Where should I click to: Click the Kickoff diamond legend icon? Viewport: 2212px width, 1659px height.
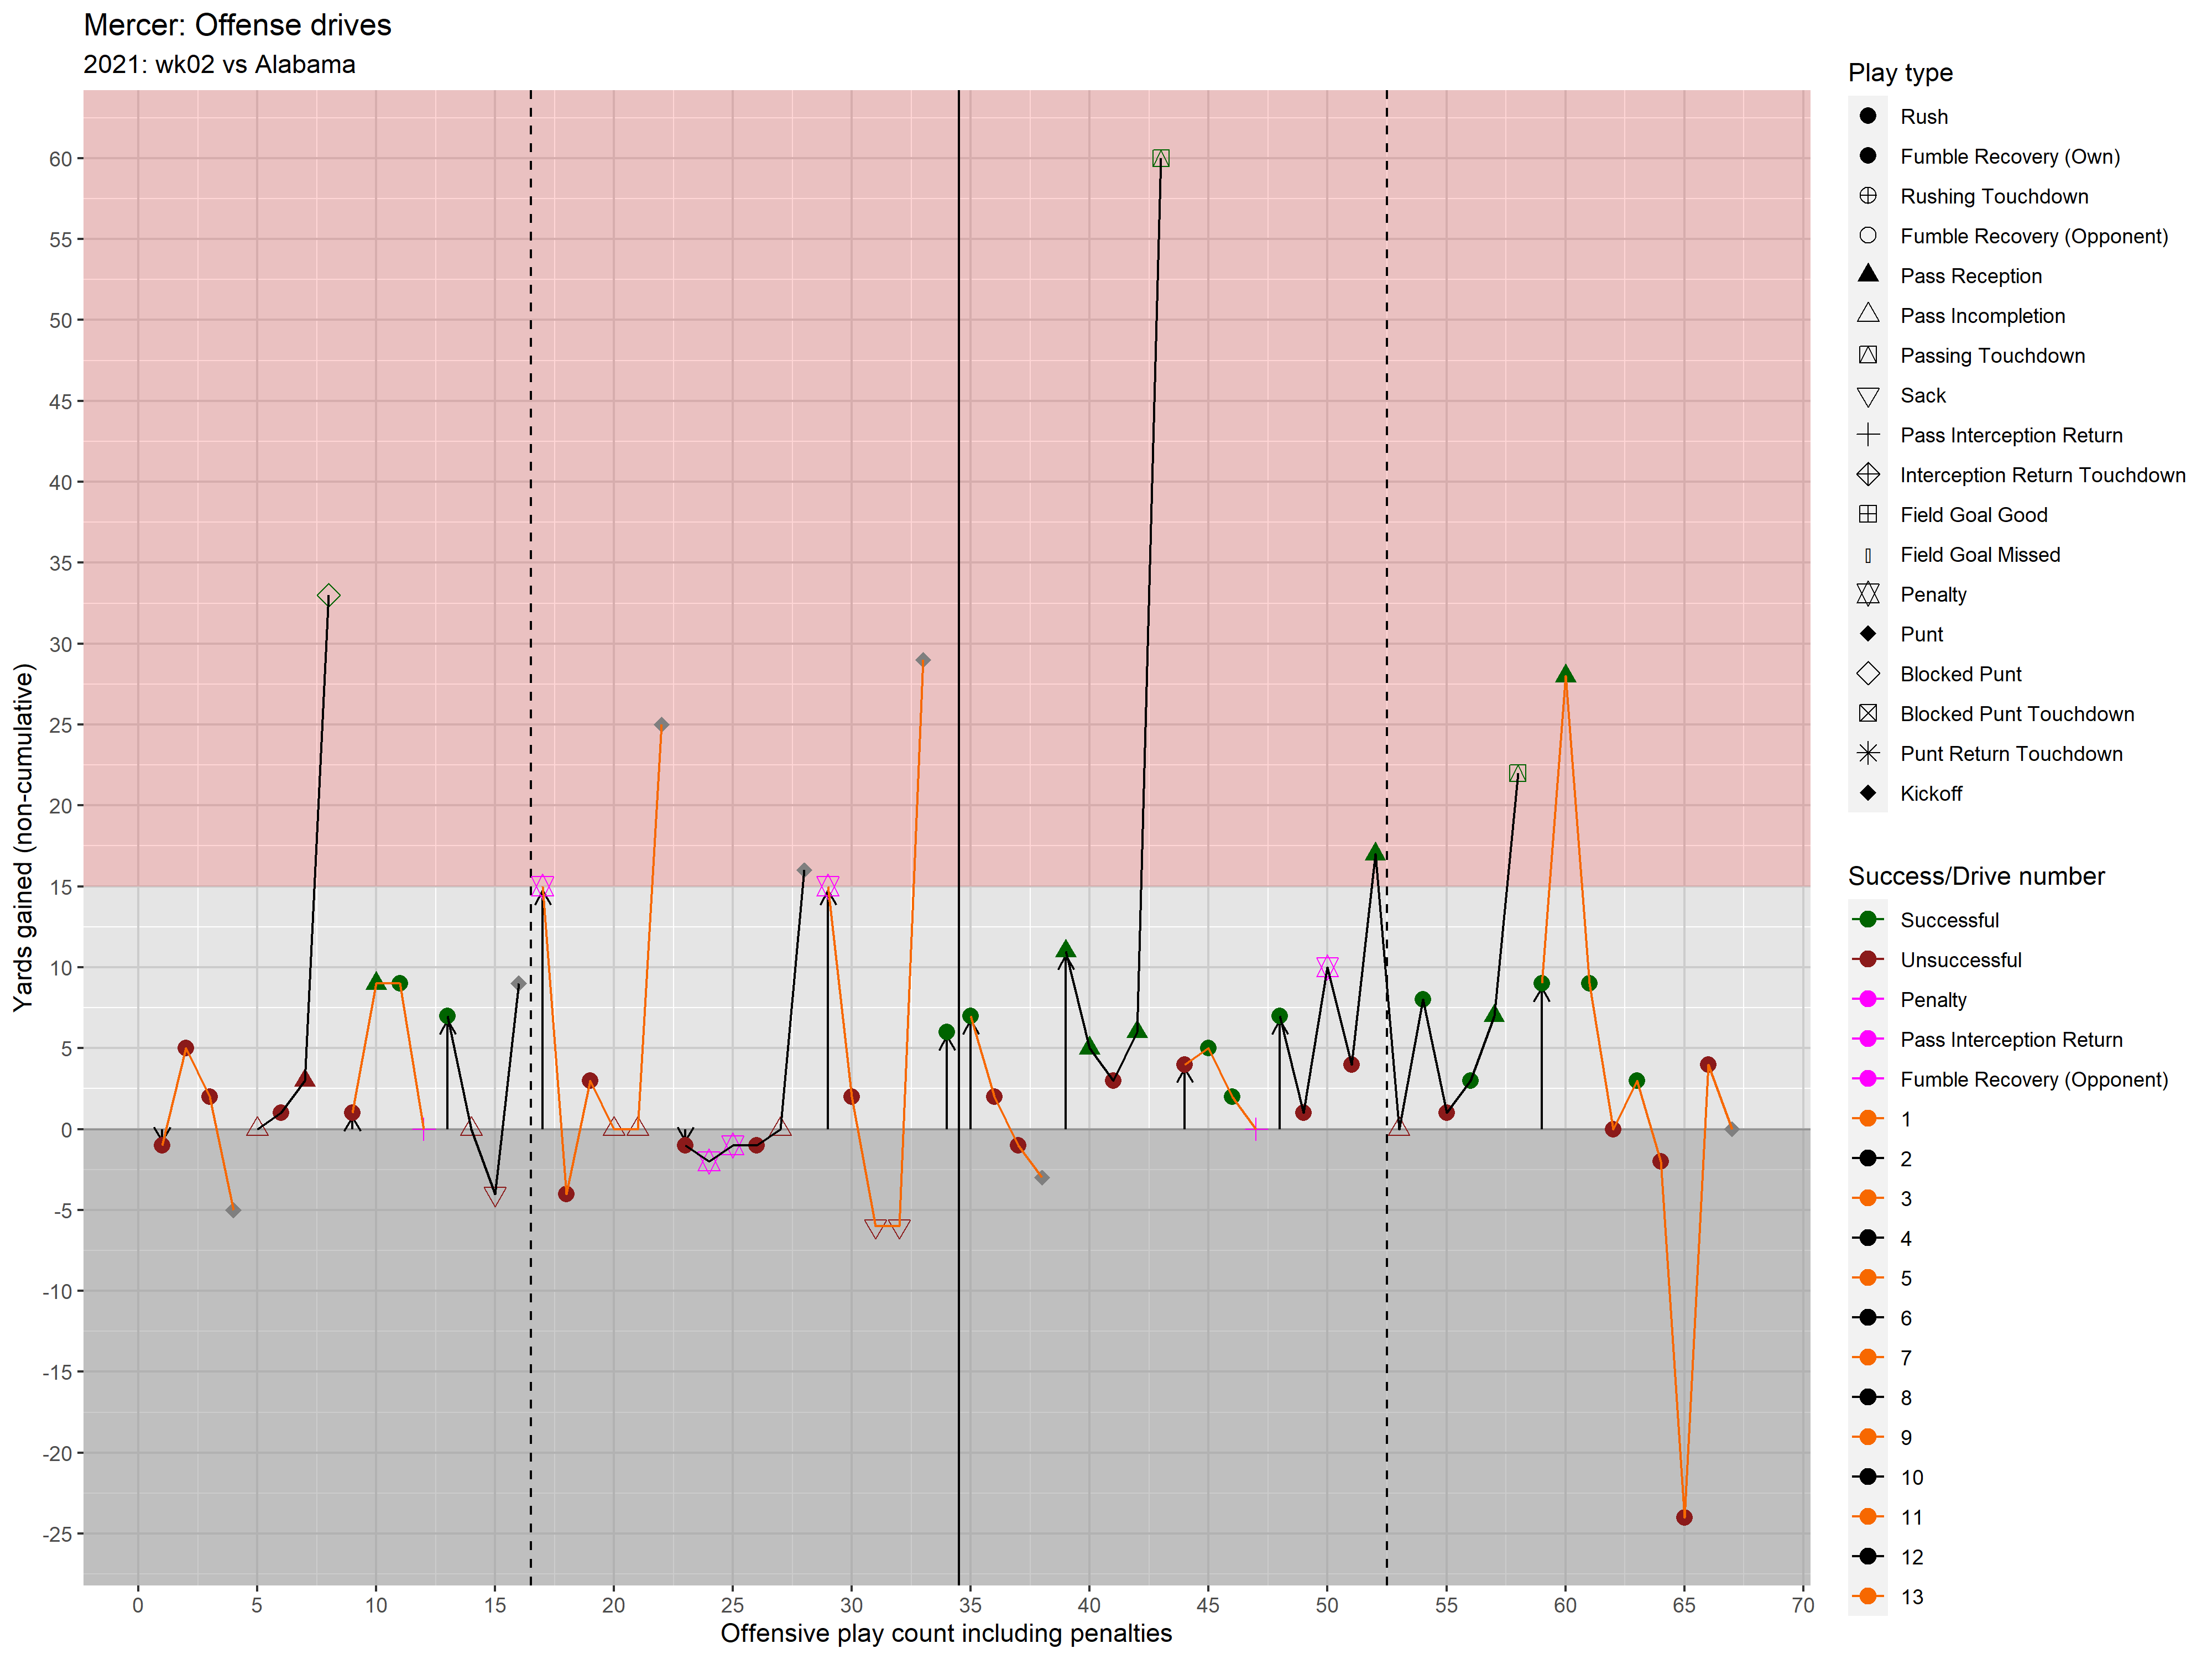coord(1867,793)
